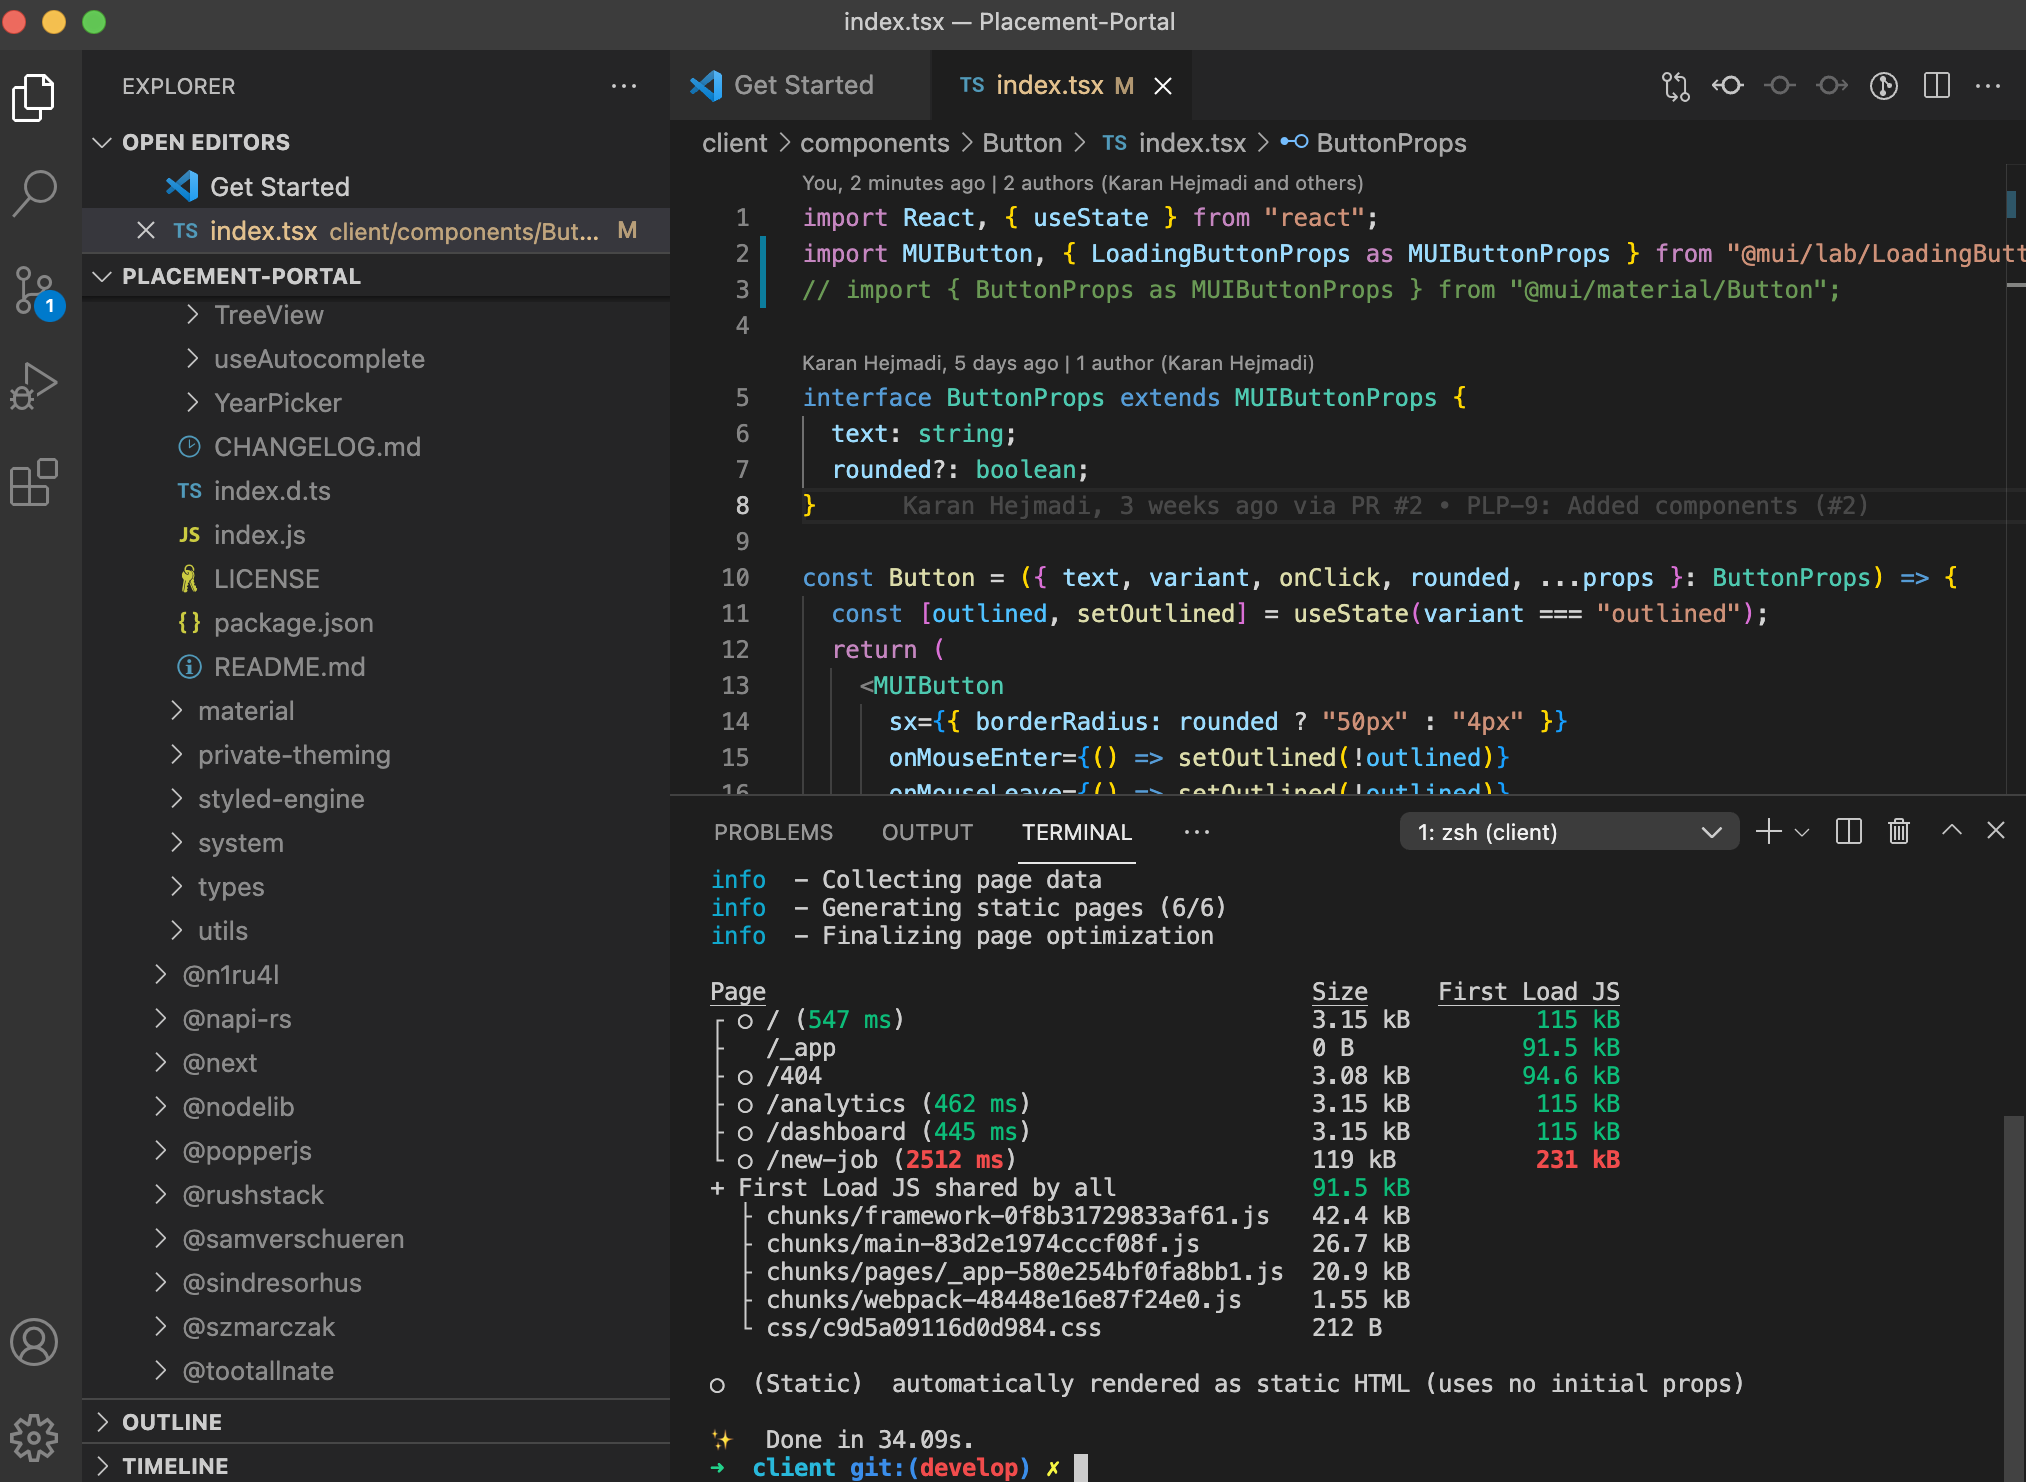The width and height of the screenshot is (2026, 1482).
Task: Kill the active terminal with the trash icon
Action: (x=1898, y=831)
